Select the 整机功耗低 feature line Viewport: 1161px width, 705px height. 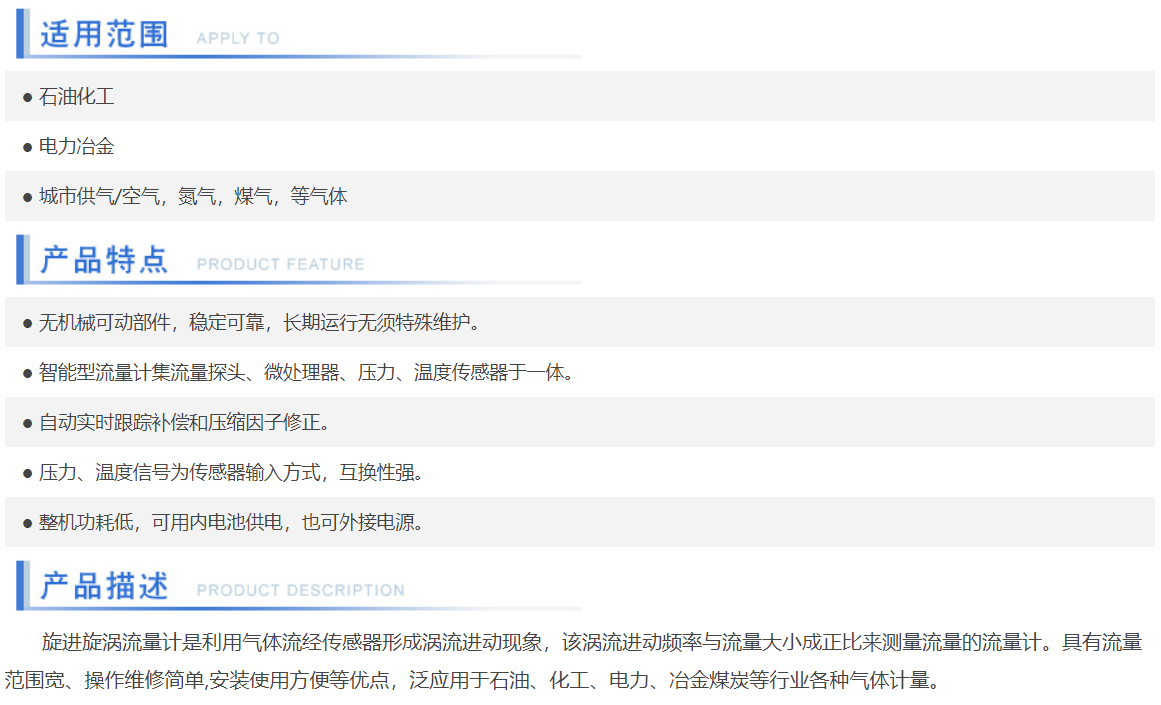[x=231, y=523]
